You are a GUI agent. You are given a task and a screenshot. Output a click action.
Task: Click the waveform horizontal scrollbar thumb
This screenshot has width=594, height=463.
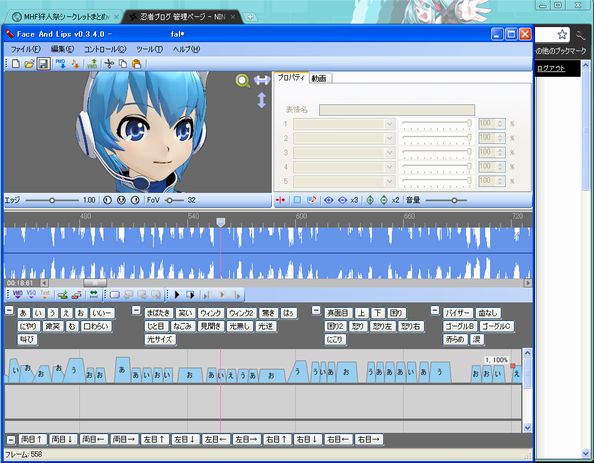(95, 283)
